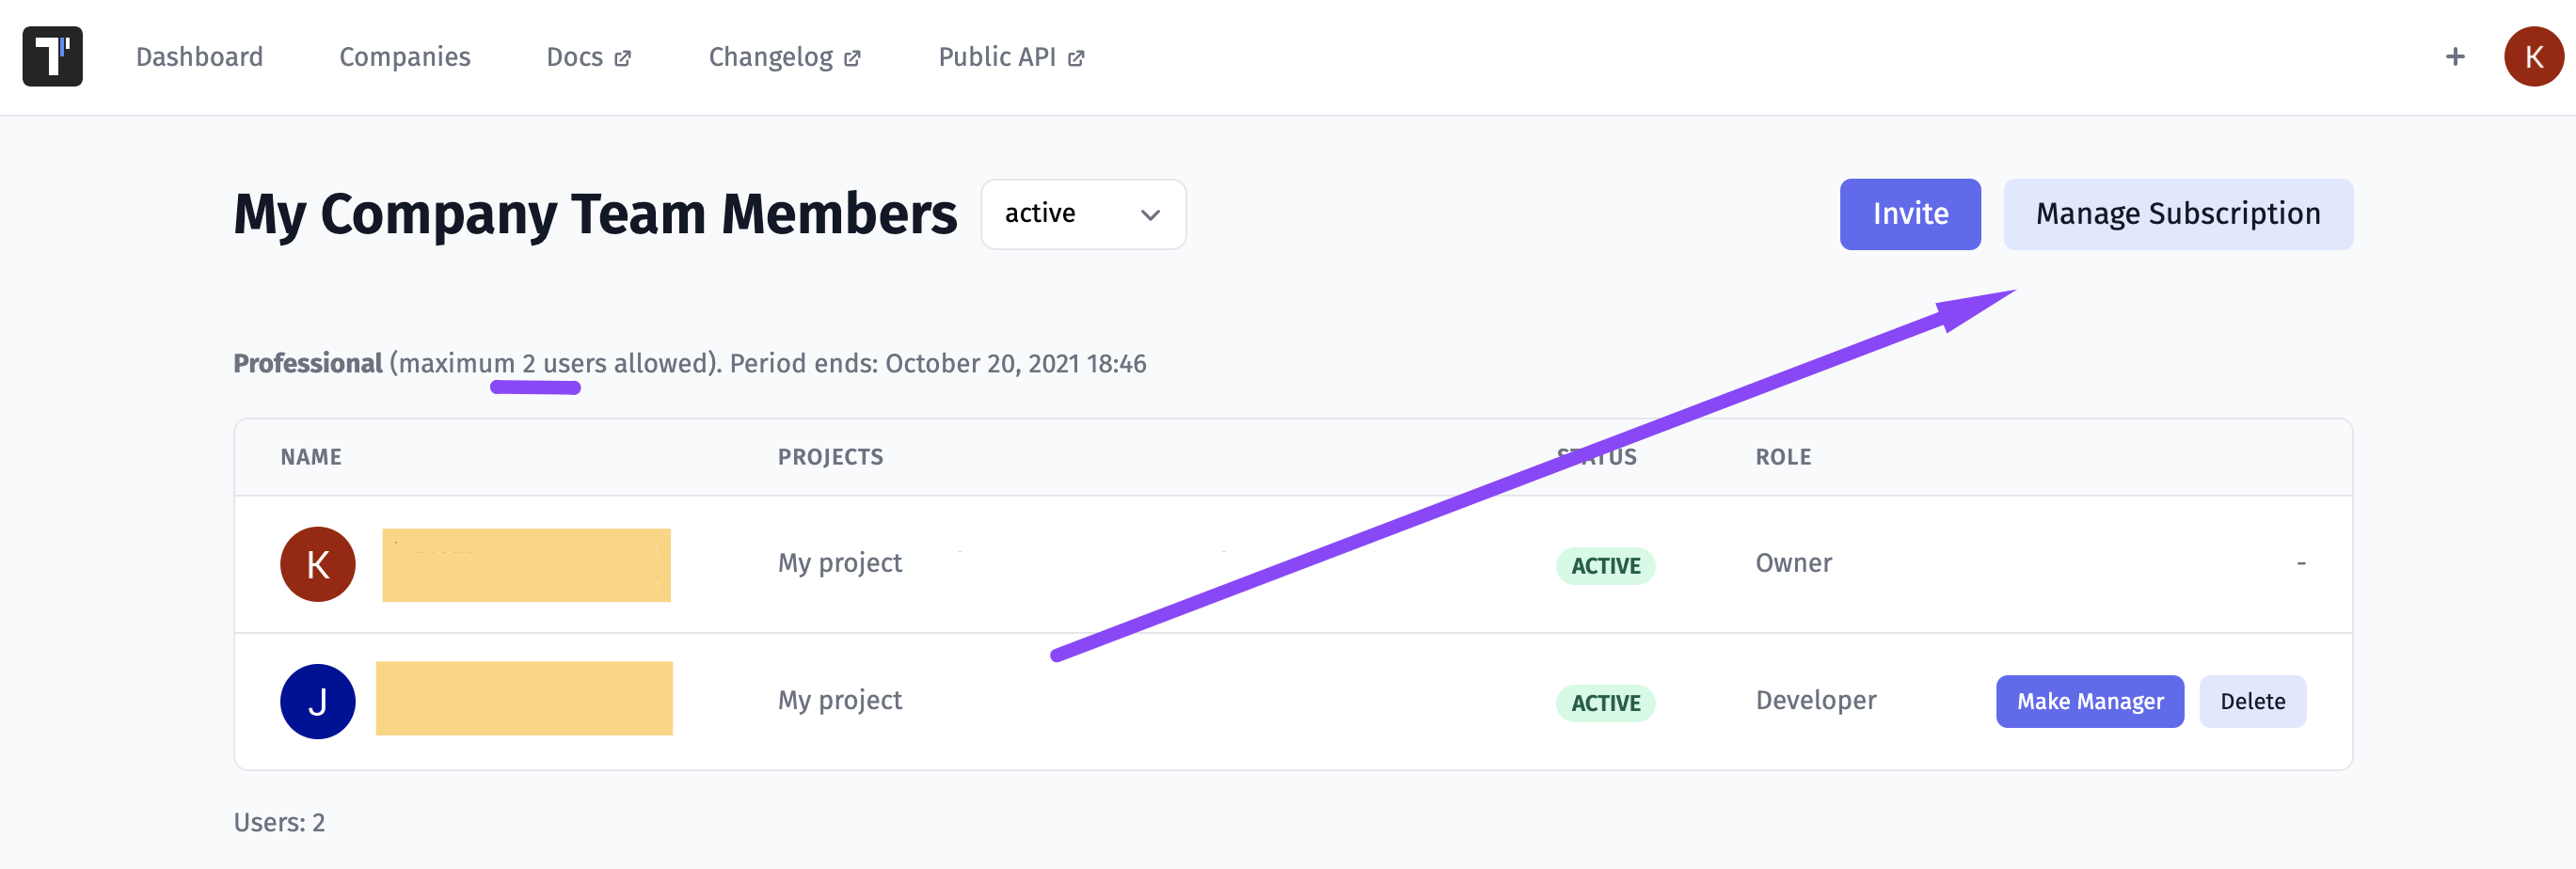Click Make Manager for the Developer
The height and width of the screenshot is (869, 2576).
point(2090,701)
